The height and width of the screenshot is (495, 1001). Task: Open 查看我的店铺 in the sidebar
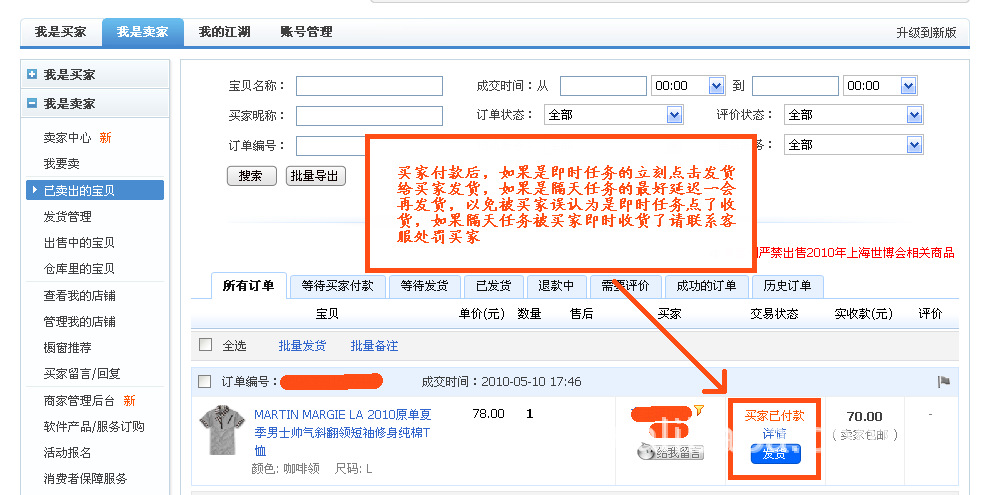point(79,296)
